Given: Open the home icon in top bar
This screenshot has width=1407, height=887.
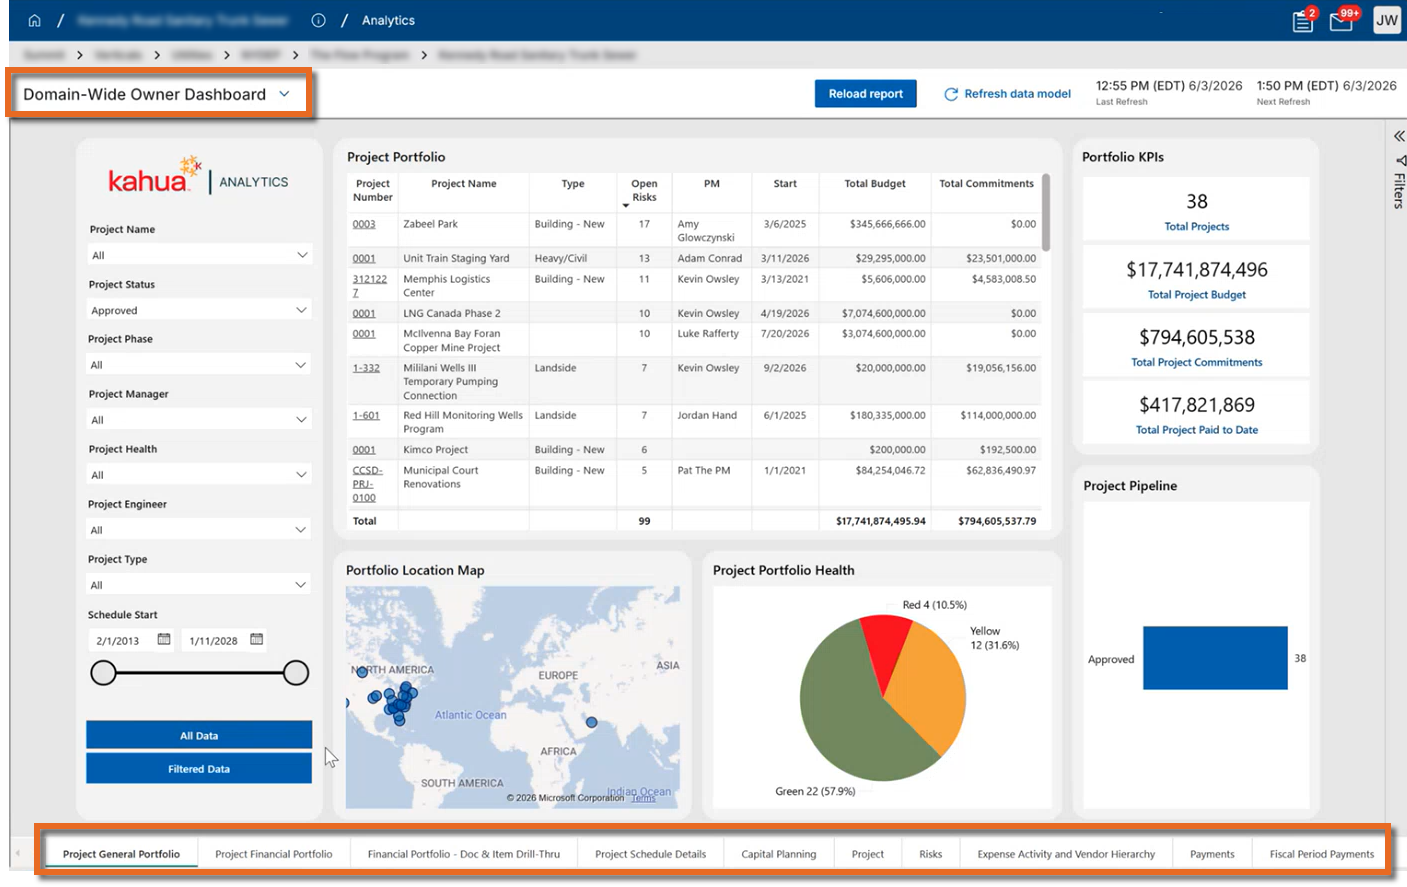Looking at the screenshot, I should pyautogui.click(x=34, y=20).
